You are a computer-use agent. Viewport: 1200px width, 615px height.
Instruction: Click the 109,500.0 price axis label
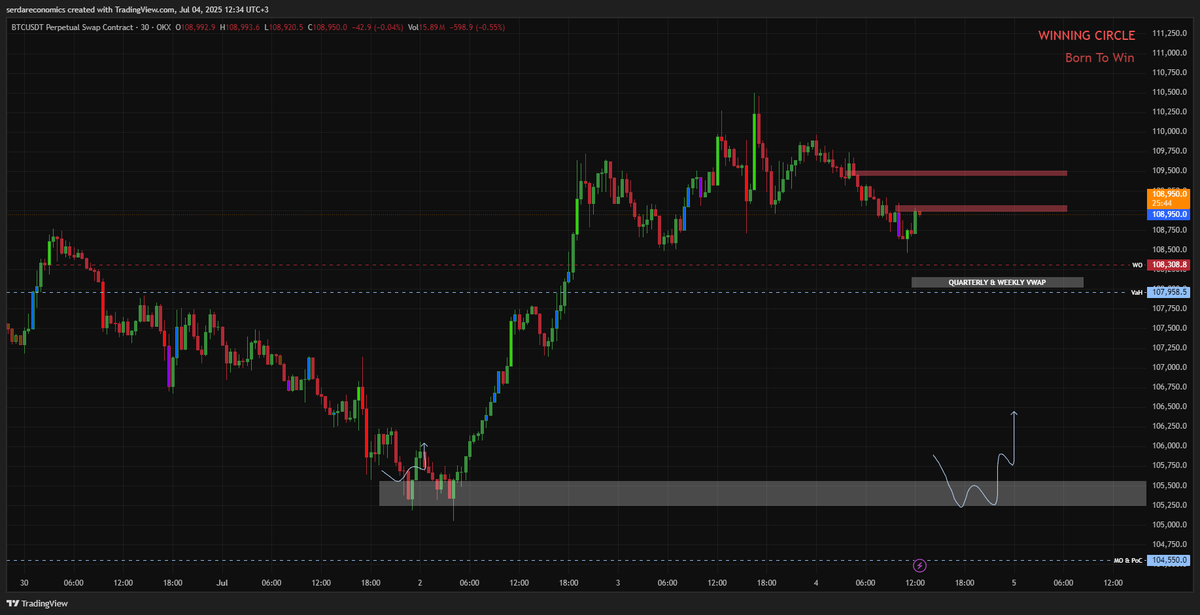click(1169, 170)
